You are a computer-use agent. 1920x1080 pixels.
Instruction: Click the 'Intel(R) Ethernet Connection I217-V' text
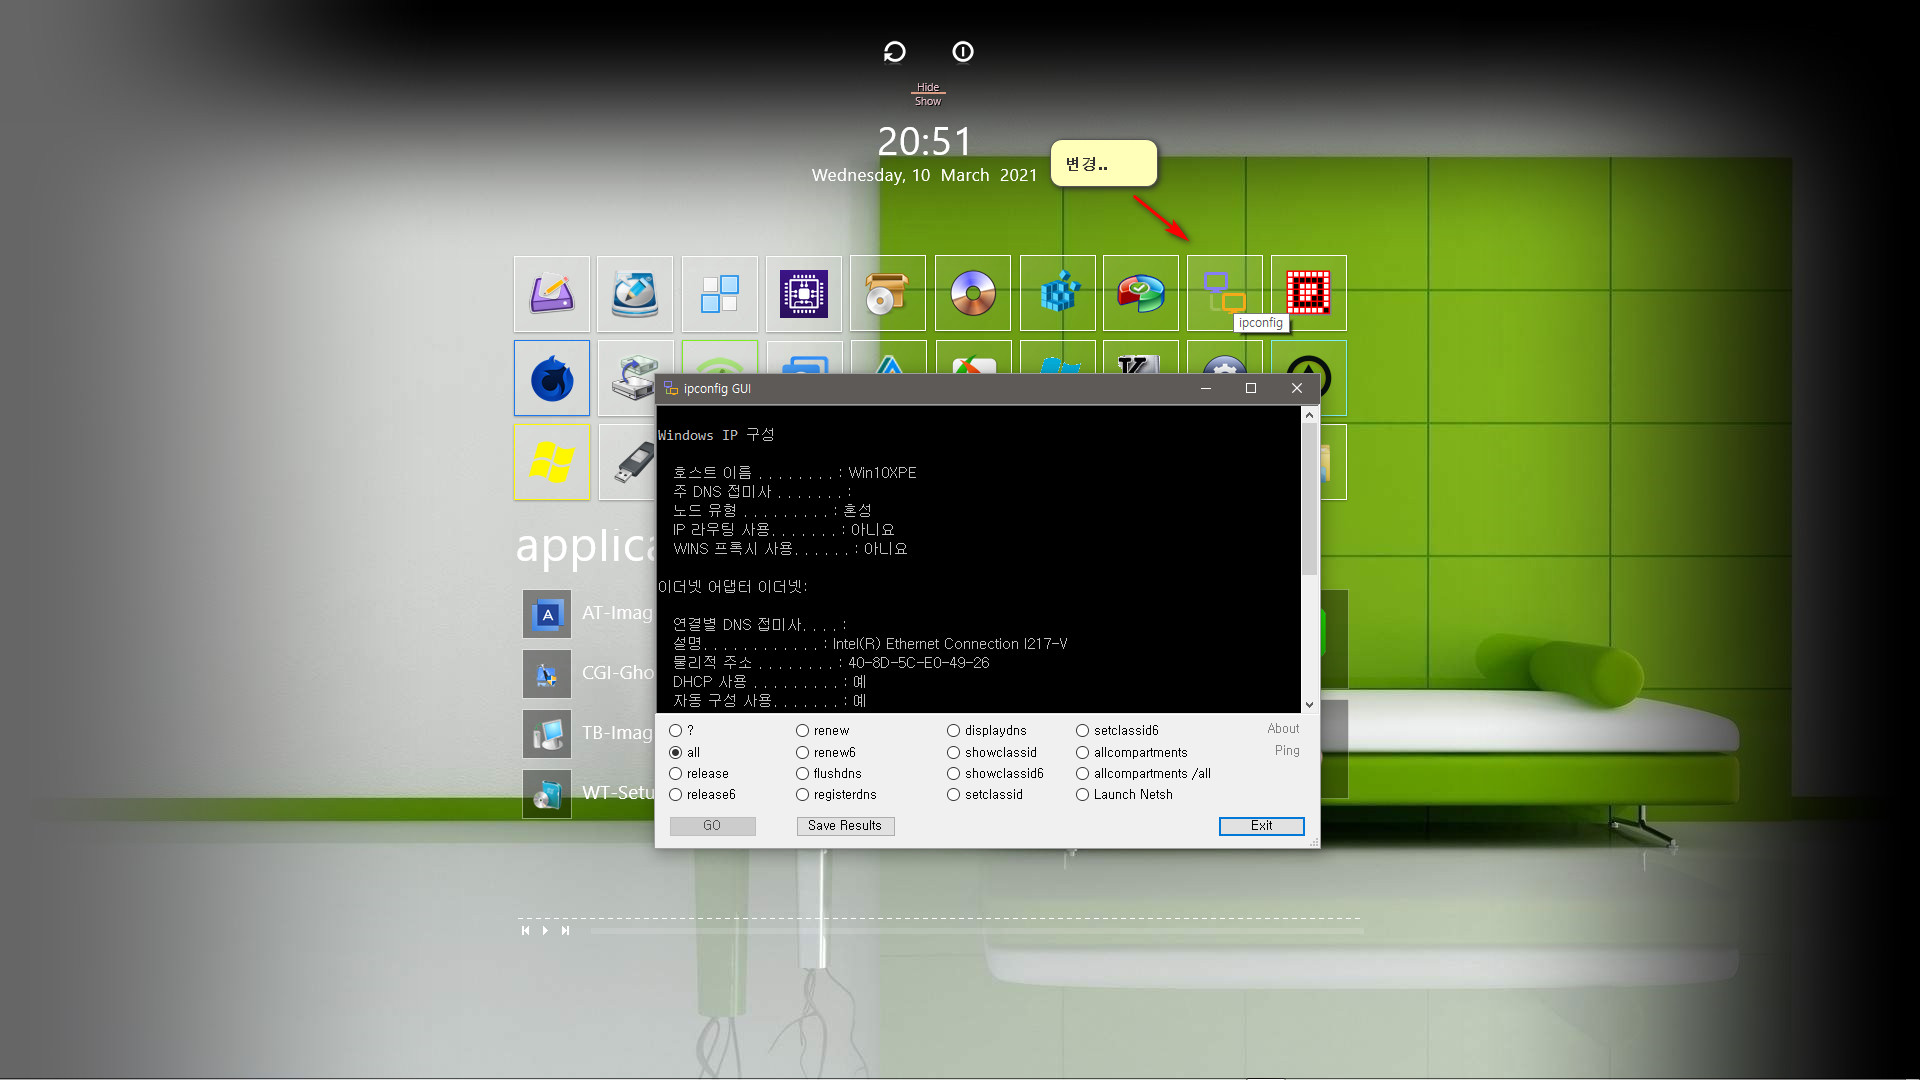(950, 644)
